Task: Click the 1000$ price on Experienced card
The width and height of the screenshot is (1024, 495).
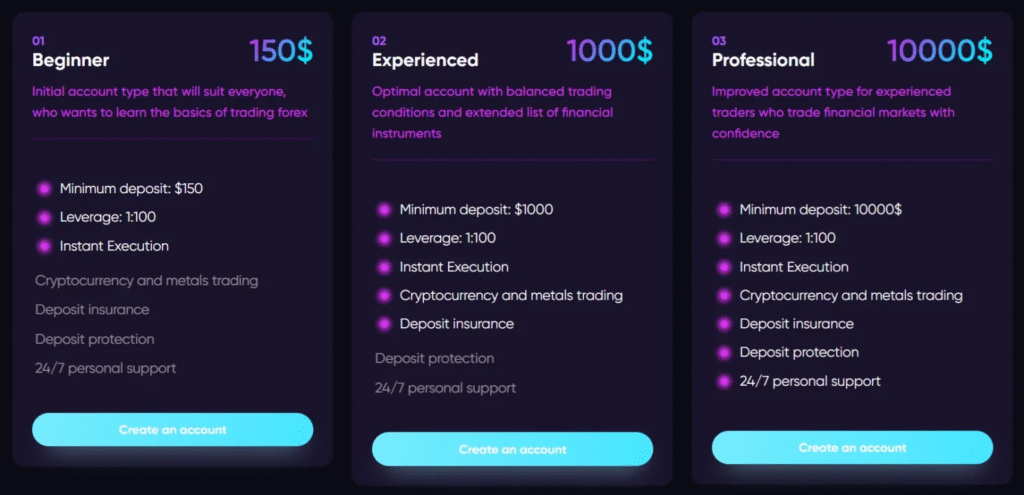Action: [x=610, y=51]
